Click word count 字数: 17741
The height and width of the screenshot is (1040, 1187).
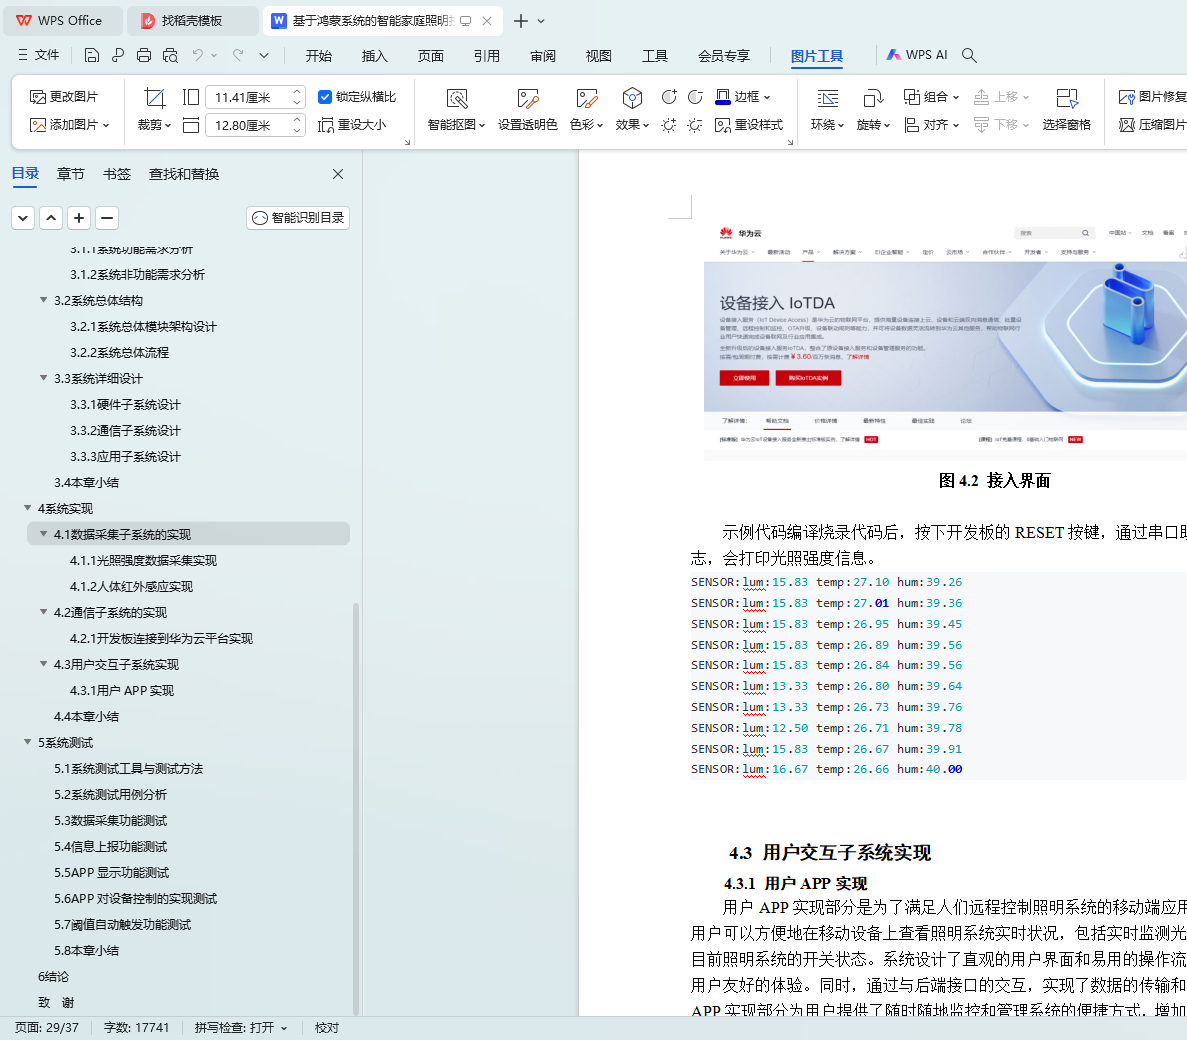pos(136,1027)
